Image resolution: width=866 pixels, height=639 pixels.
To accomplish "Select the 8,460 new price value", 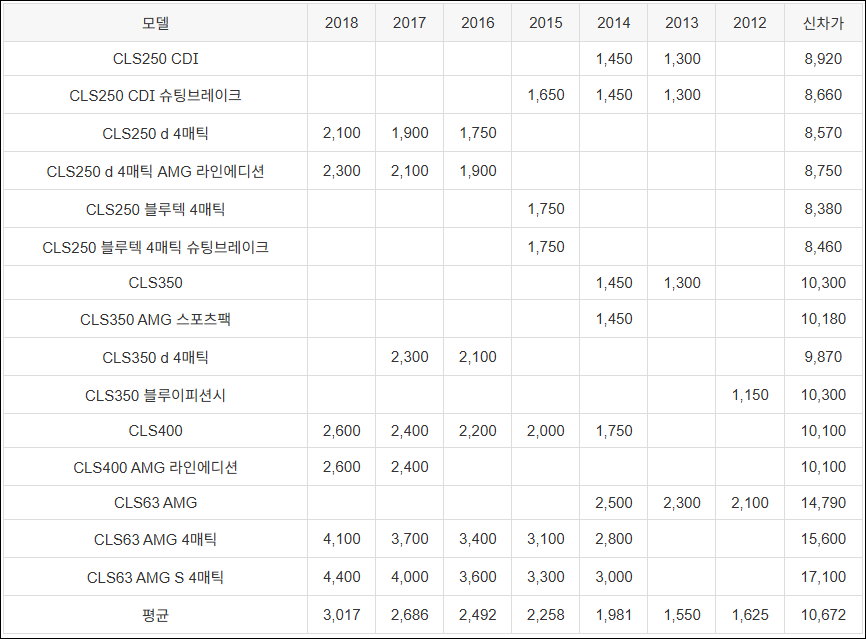I will 823,247.
